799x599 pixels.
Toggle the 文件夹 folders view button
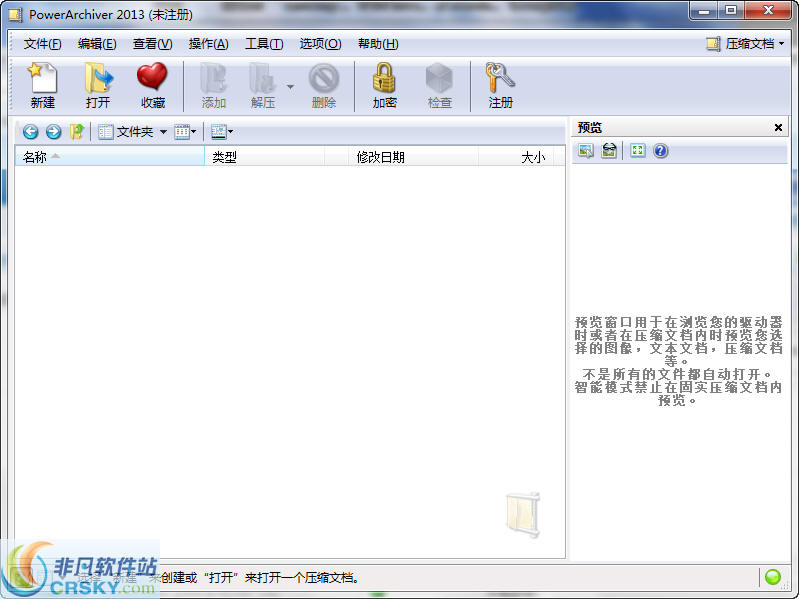click(126, 132)
